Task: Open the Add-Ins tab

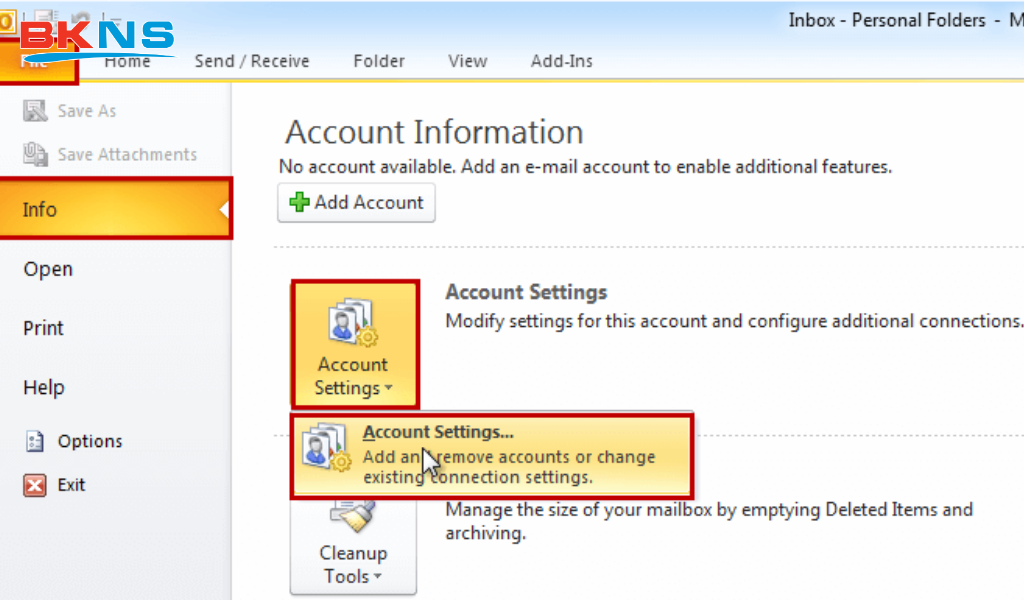Action: point(561,61)
